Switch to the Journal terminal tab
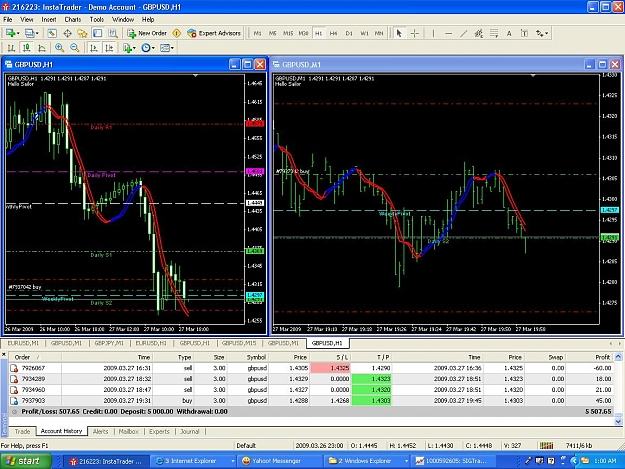Image resolution: width=625 pixels, height=469 pixels. pyautogui.click(x=189, y=431)
